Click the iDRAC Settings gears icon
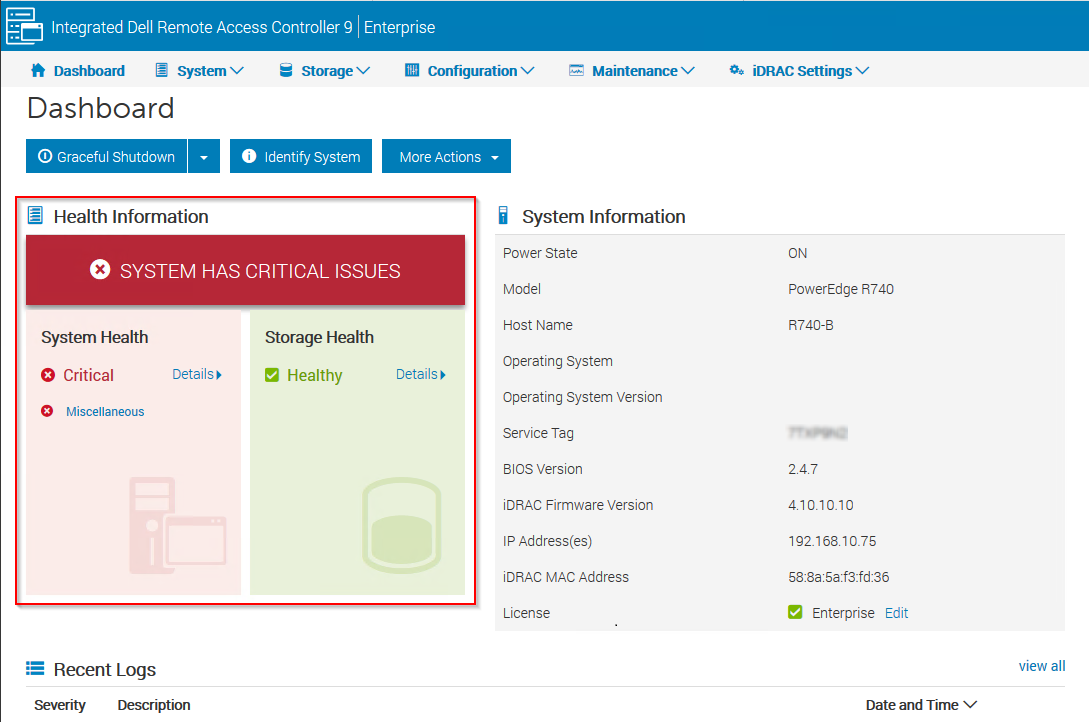The height and width of the screenshot is (722, 1089). click(737, 71)
